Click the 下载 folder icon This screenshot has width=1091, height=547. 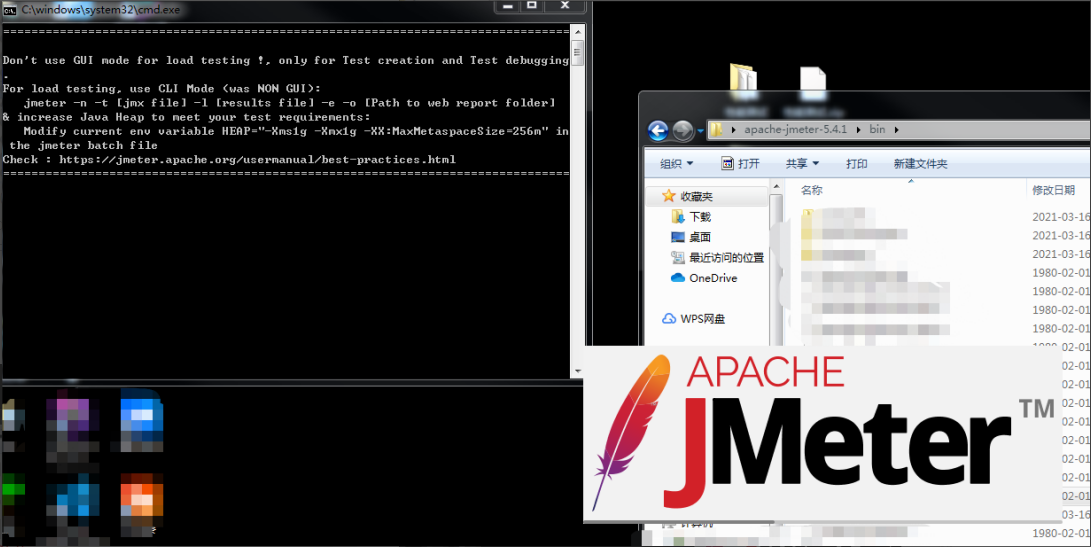678,217
